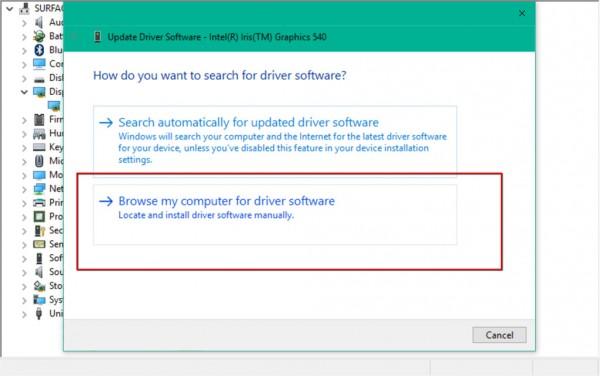Collapse the Display adapters tree node
The width and height of the screenshot is (600, 376).
pyautogui.click(x=24, y=92)
